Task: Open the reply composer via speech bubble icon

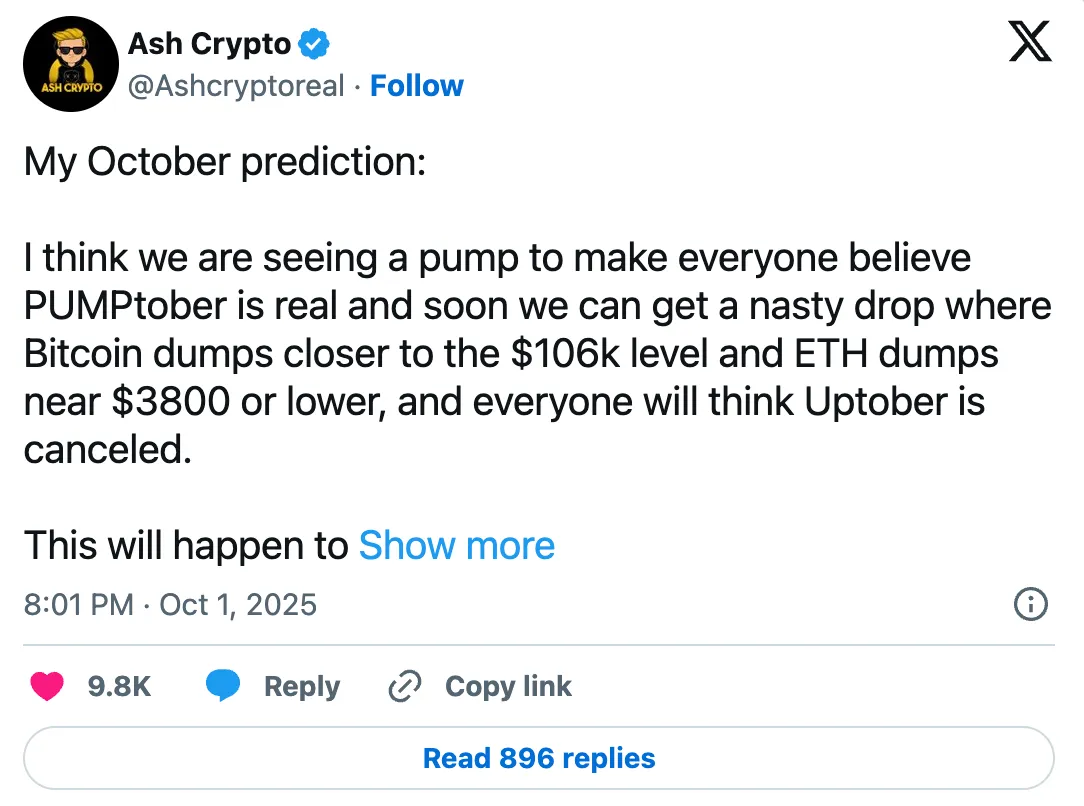Action: coord(224,686)
